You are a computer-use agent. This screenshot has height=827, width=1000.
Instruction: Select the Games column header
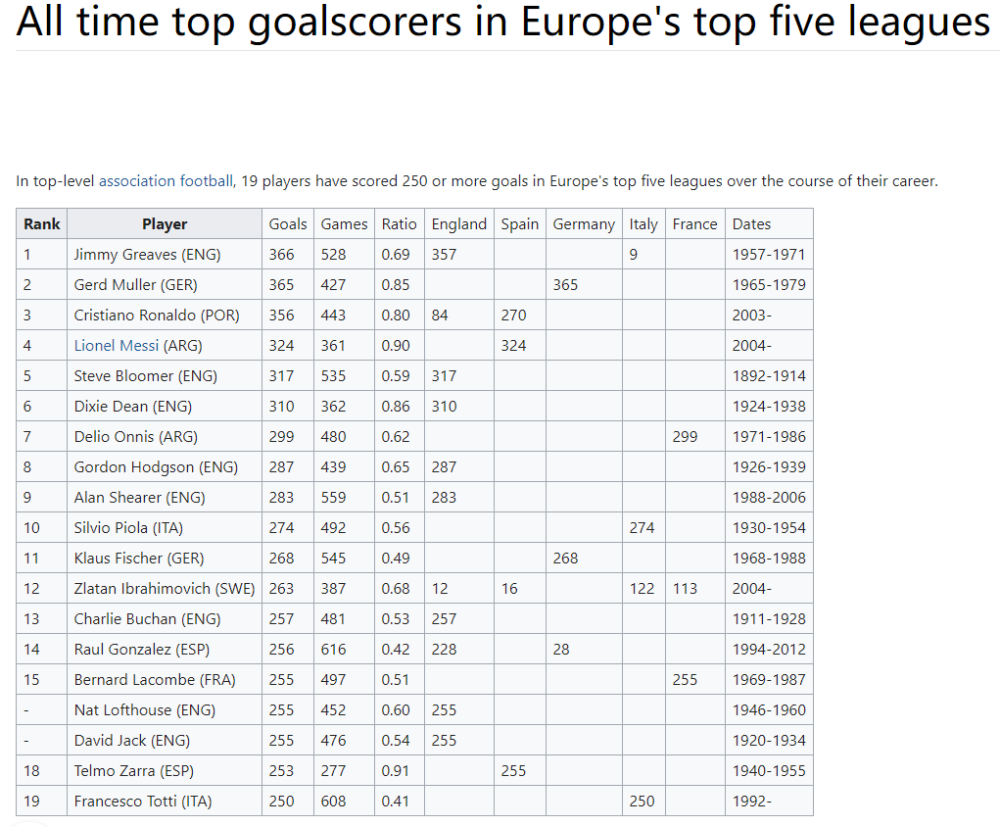[344, 224]
